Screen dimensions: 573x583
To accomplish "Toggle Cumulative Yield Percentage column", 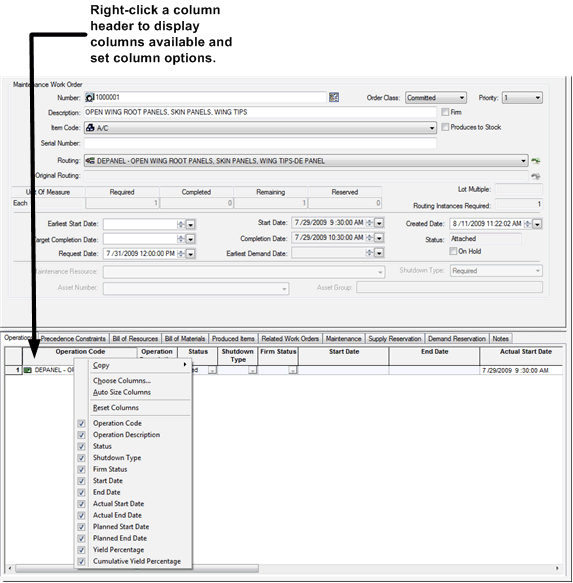I will (81, 561).
